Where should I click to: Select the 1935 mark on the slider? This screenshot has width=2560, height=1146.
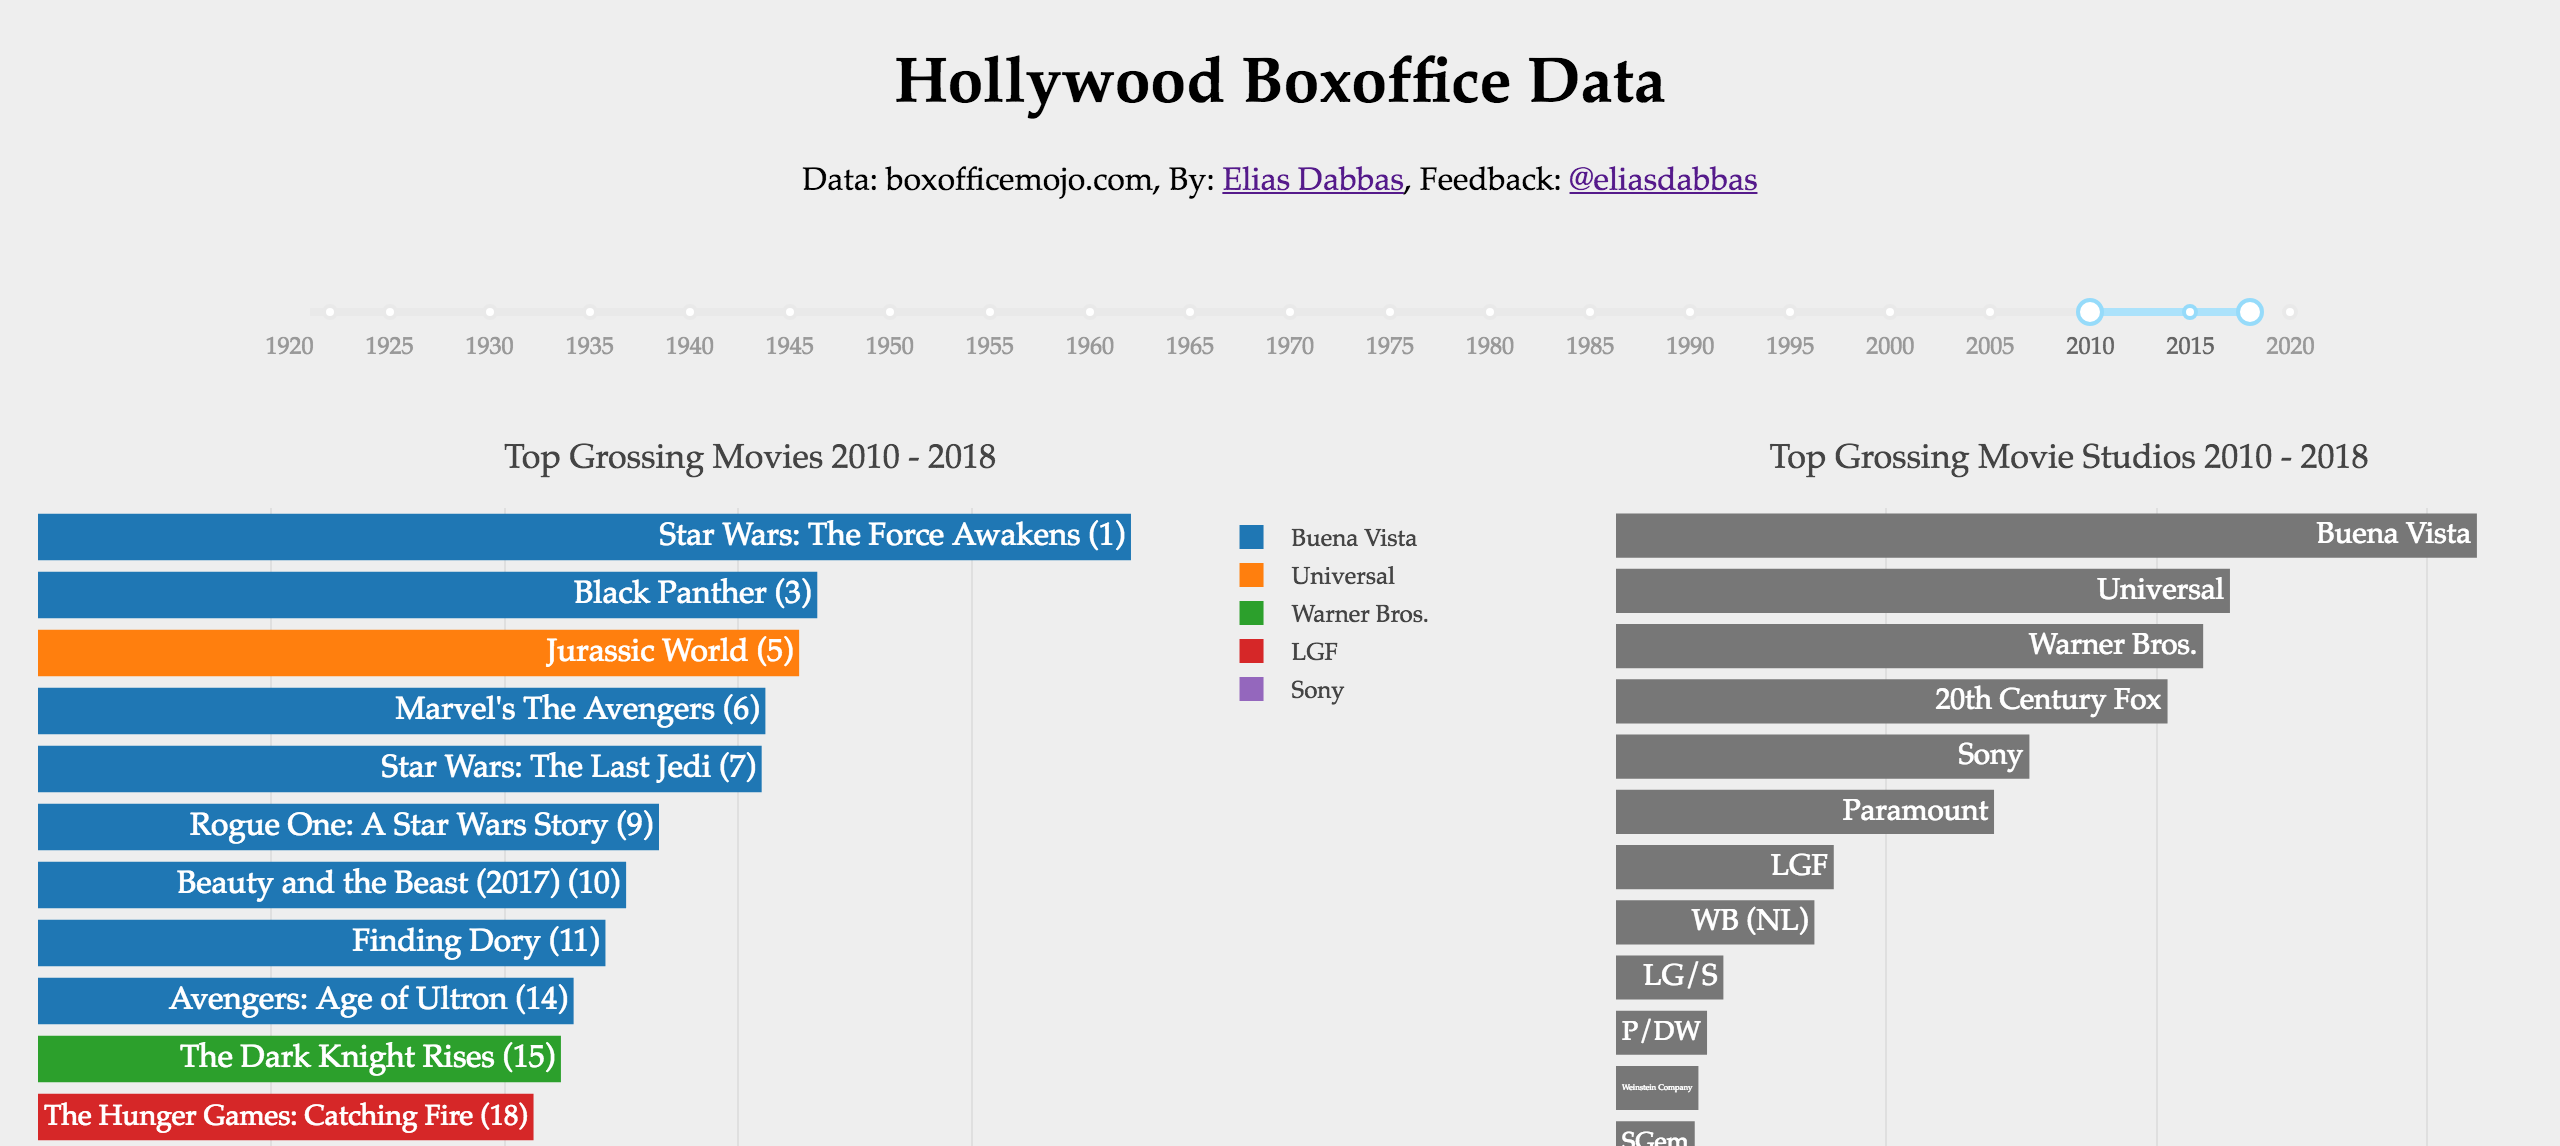coord(589,346)
